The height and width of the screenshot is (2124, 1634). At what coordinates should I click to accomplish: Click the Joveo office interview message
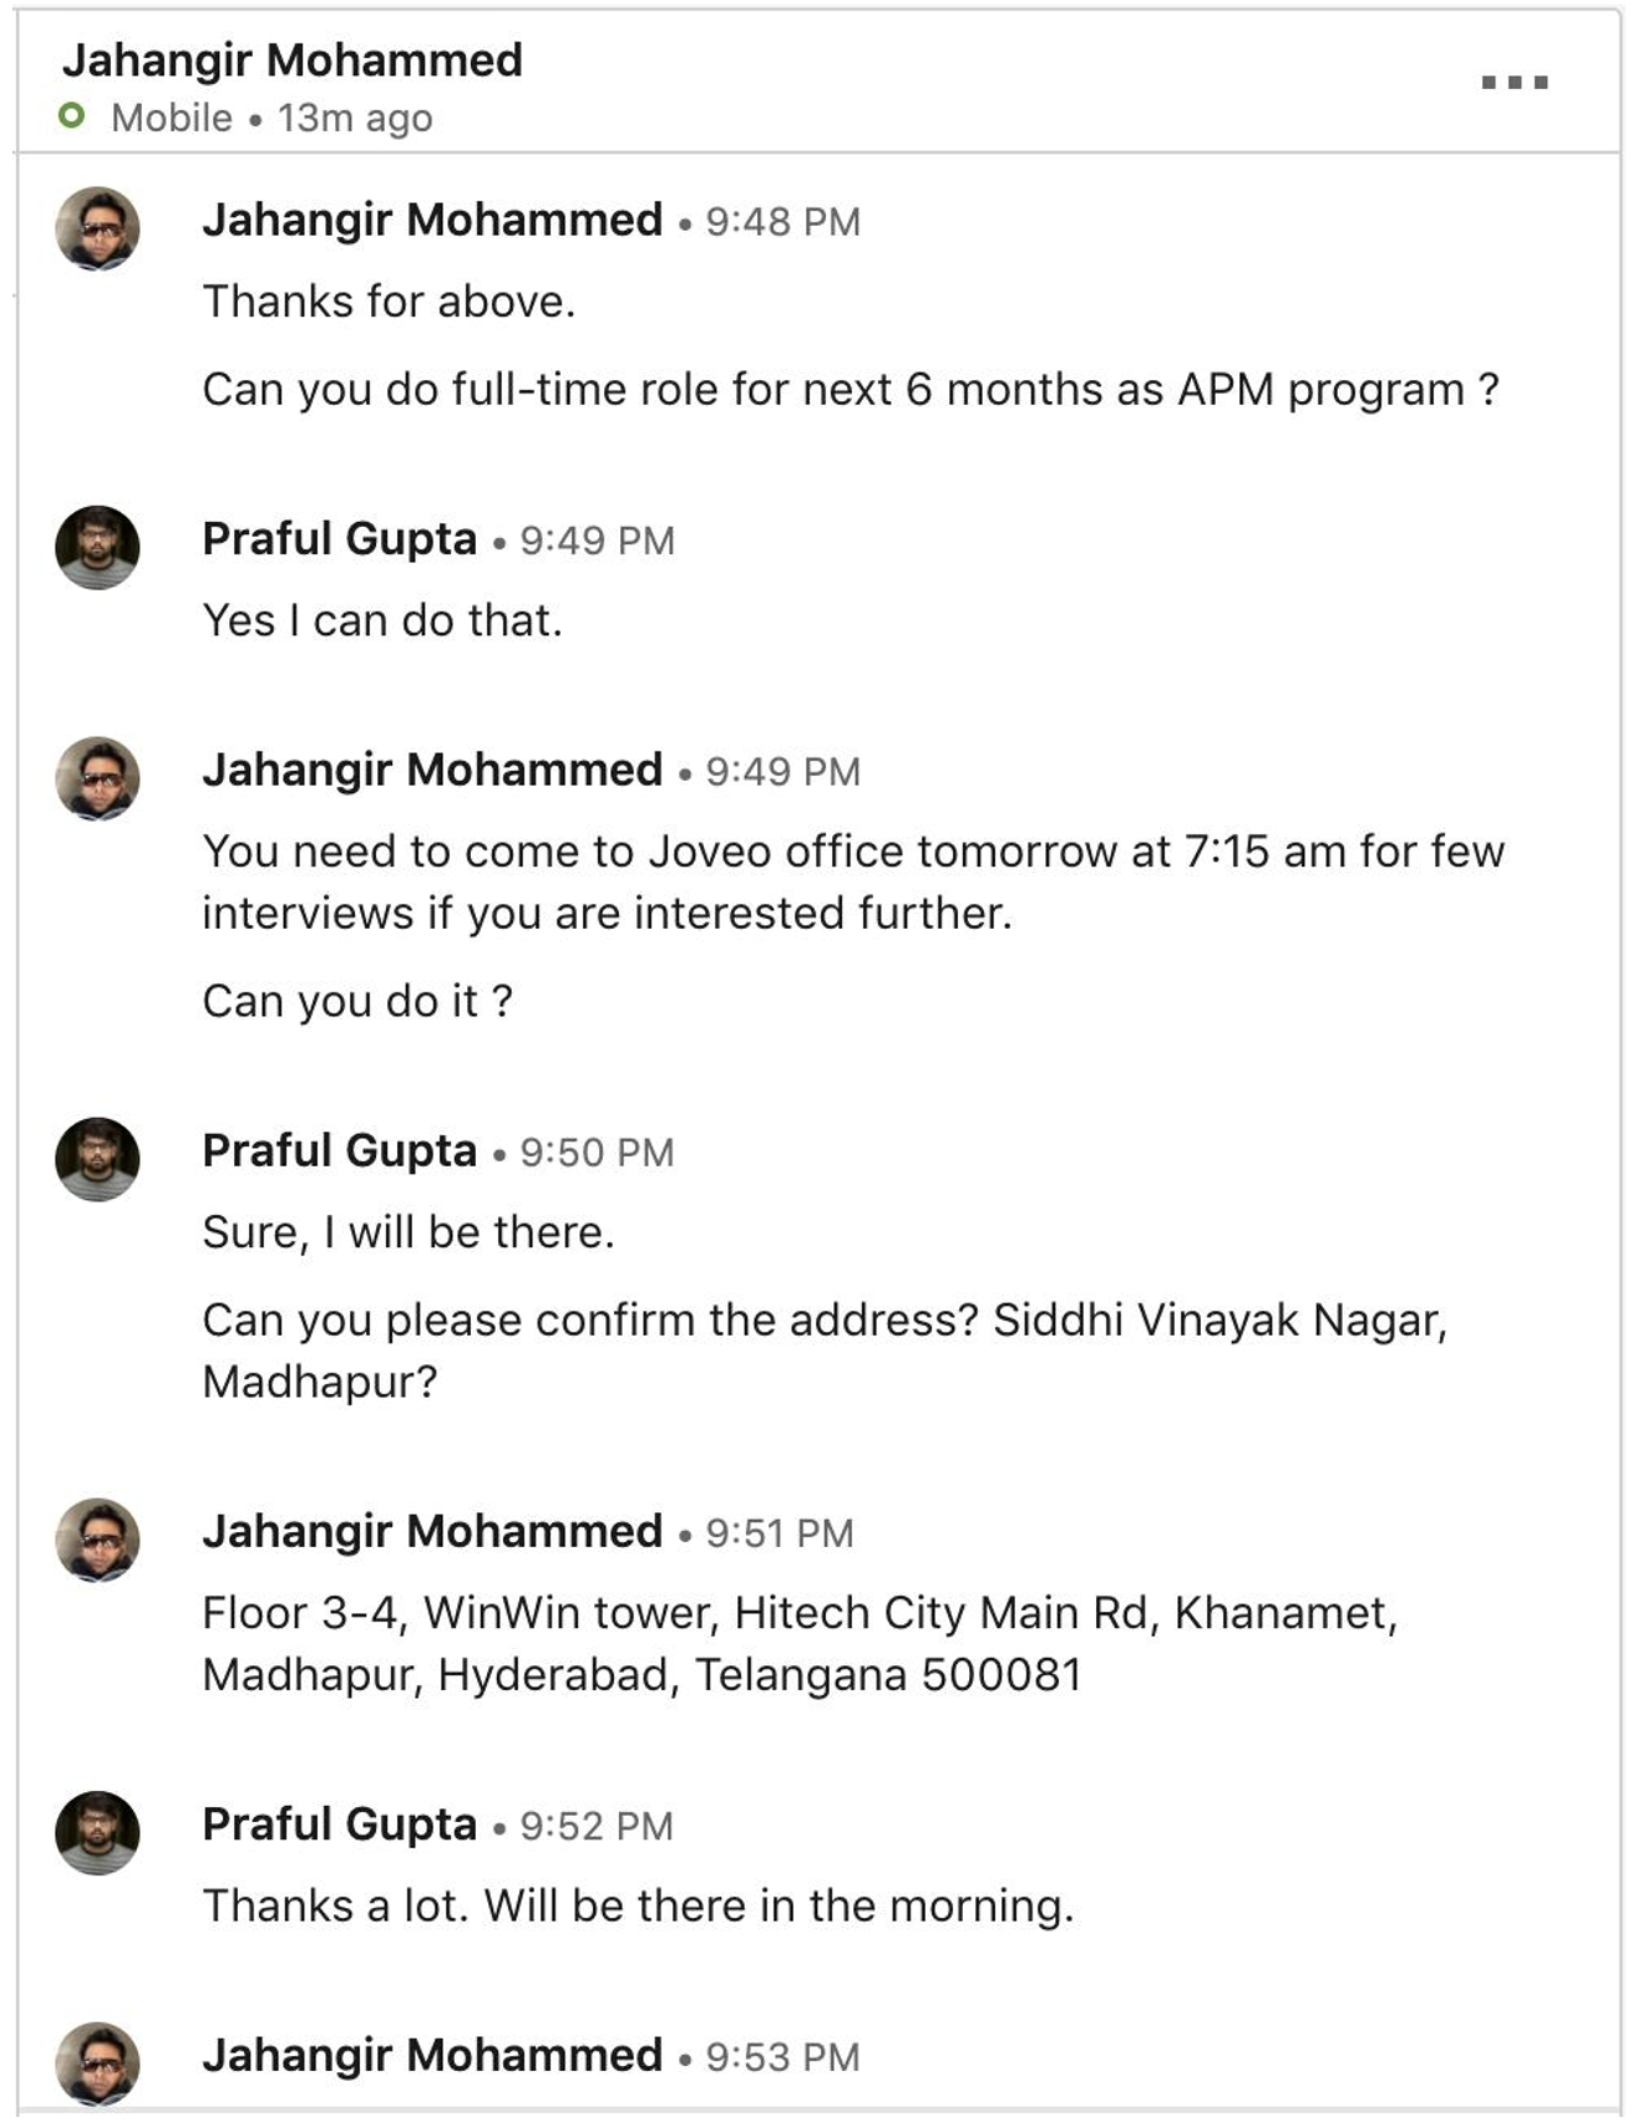coord(852,882)
